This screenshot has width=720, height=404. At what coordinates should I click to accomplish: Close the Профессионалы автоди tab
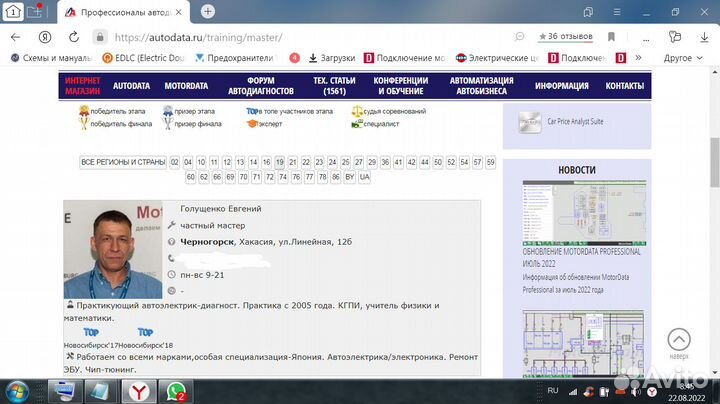point(179,12)
